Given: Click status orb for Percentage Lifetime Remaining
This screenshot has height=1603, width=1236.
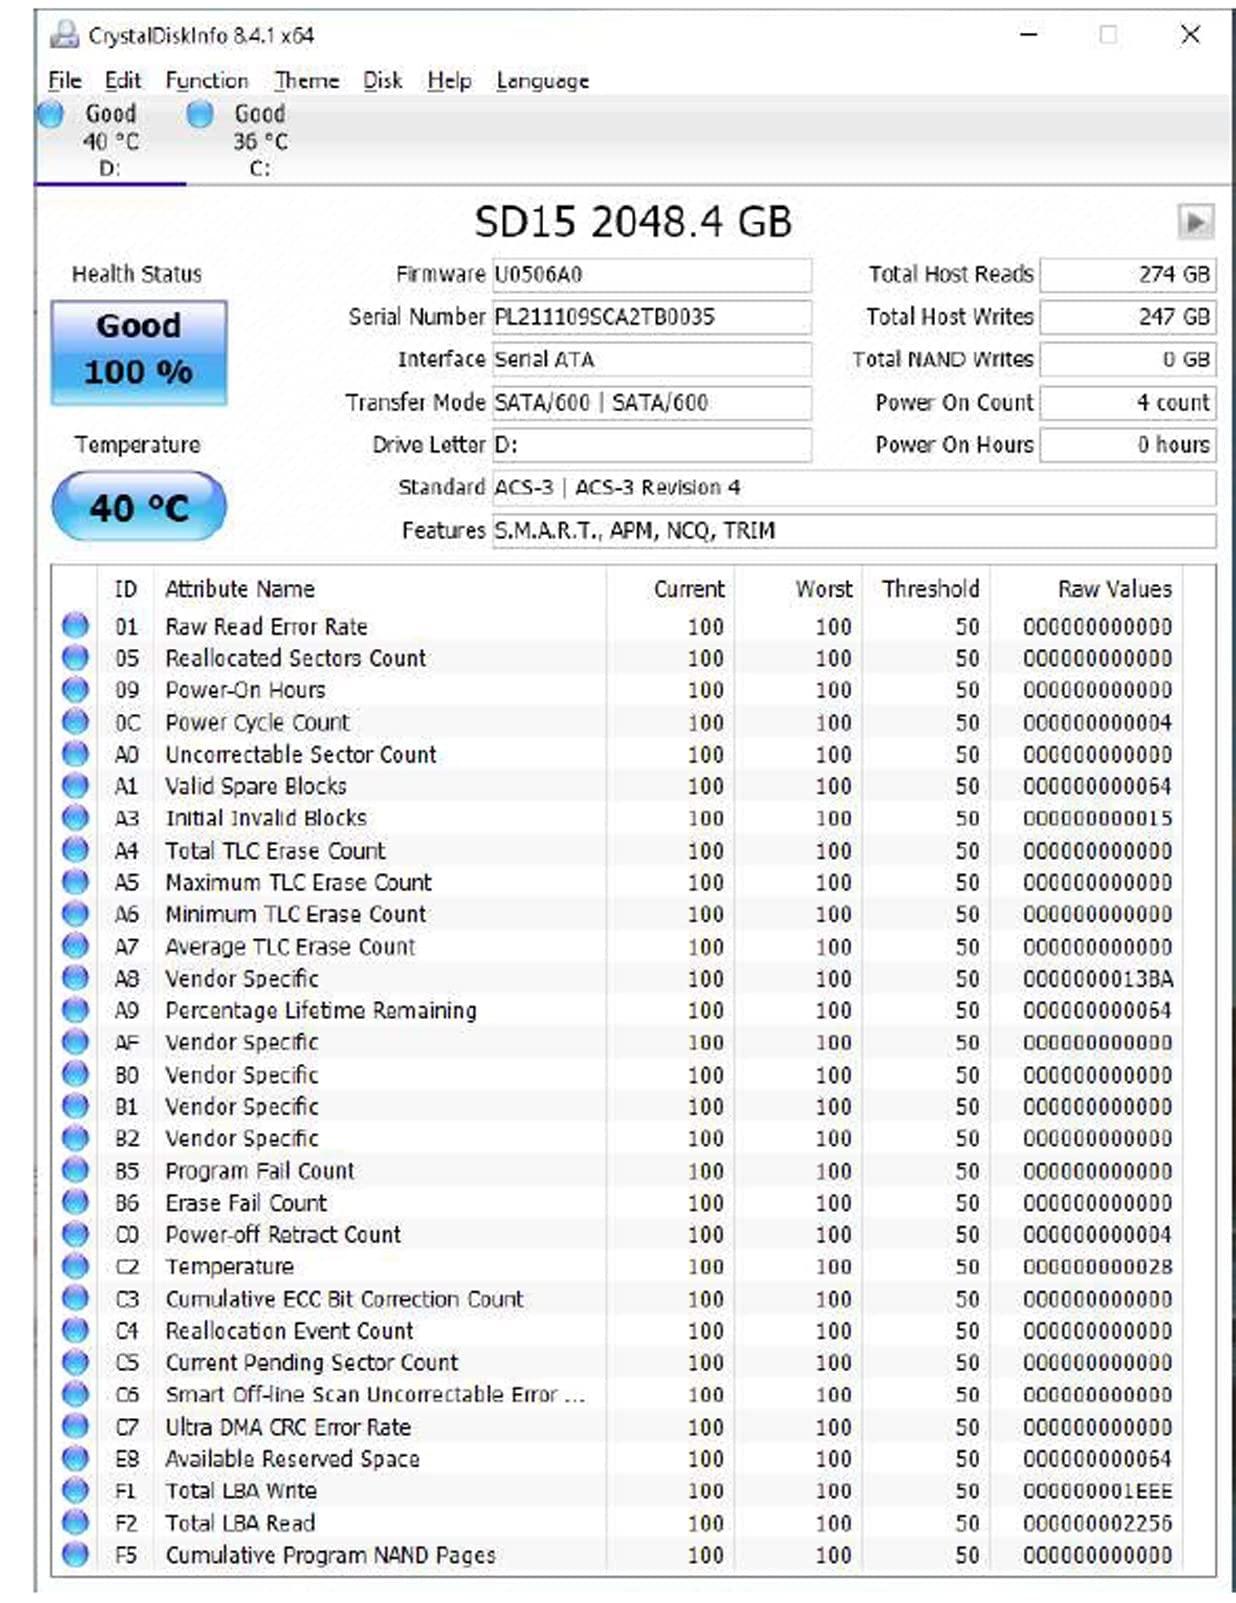Looking at the screenshot, I should click(x=75, y=1010).
